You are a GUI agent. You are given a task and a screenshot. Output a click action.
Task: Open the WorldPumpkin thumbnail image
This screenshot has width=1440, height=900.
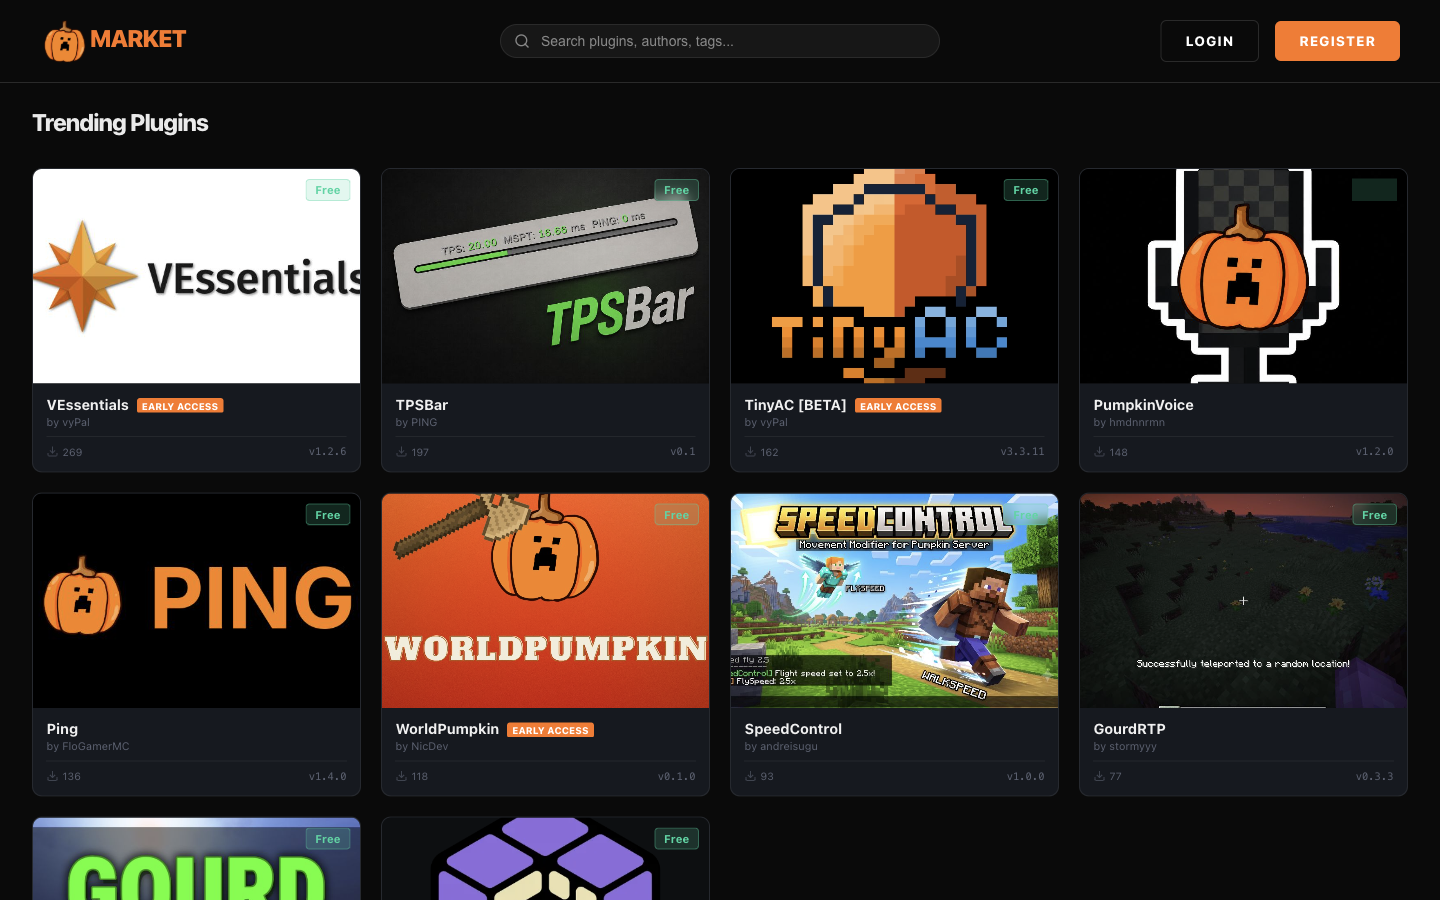click(545, 600)
